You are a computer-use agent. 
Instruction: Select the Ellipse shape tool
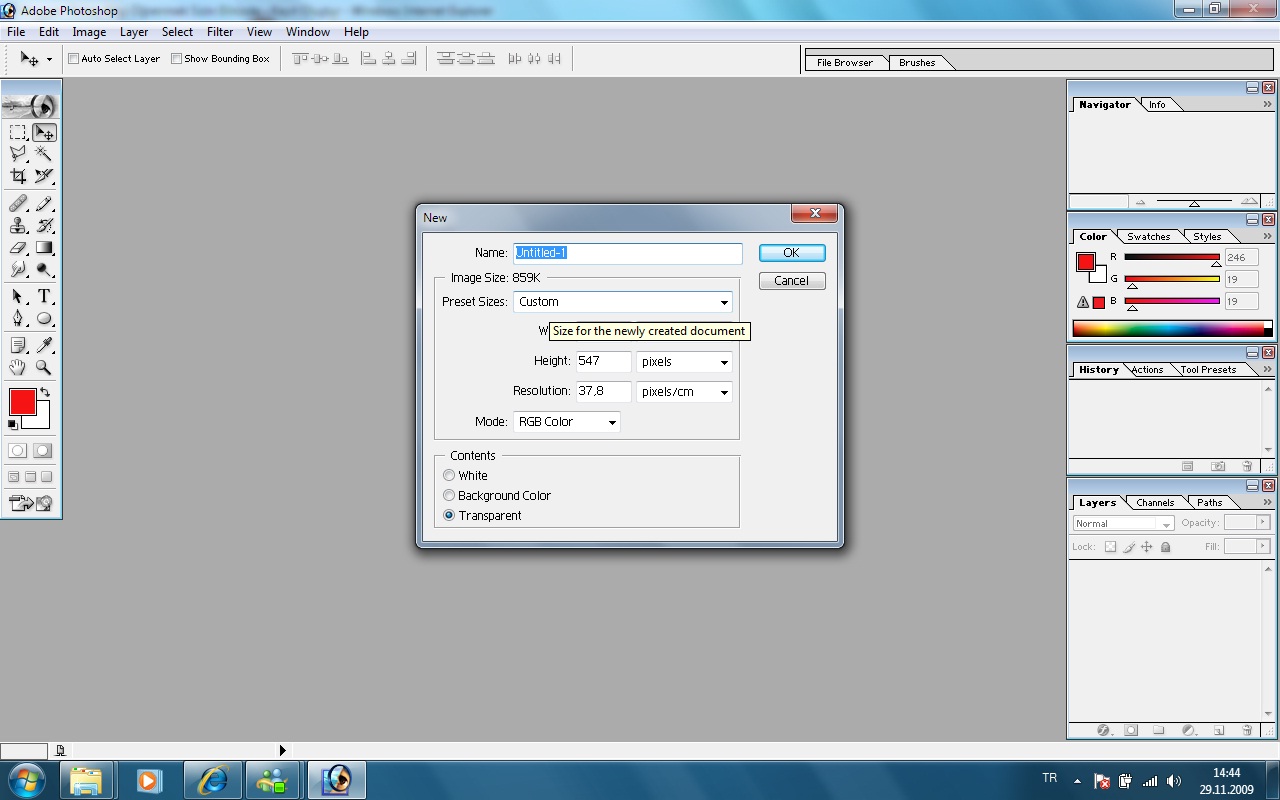tap(44, 318)
